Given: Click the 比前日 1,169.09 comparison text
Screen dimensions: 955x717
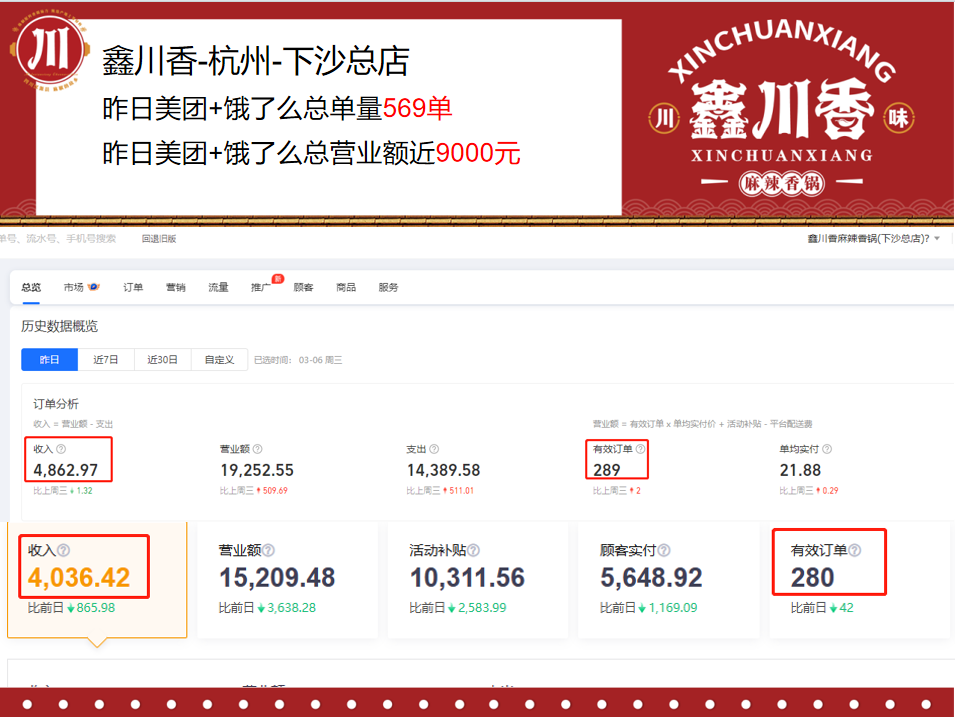Looking at the screenshot, I should pyautogui.click(x=649, y=608).
